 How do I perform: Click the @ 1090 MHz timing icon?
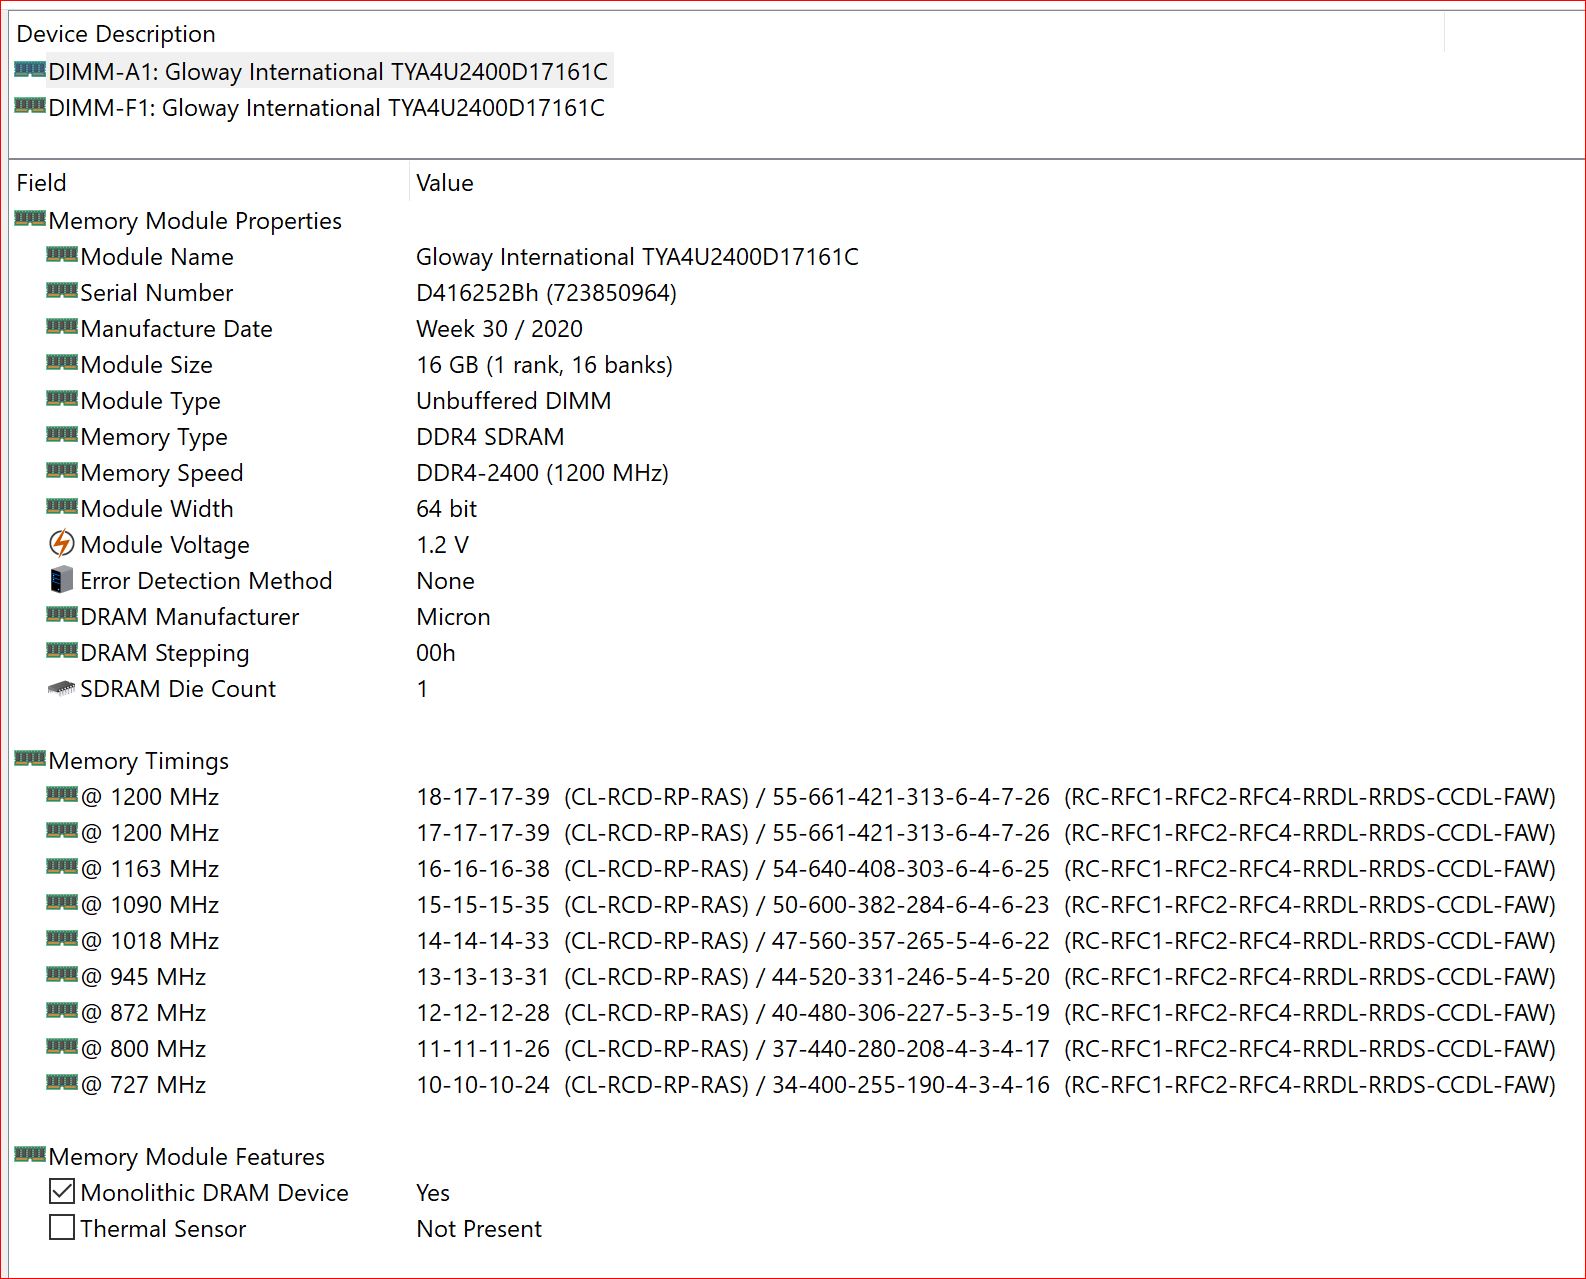coord(62,903)
